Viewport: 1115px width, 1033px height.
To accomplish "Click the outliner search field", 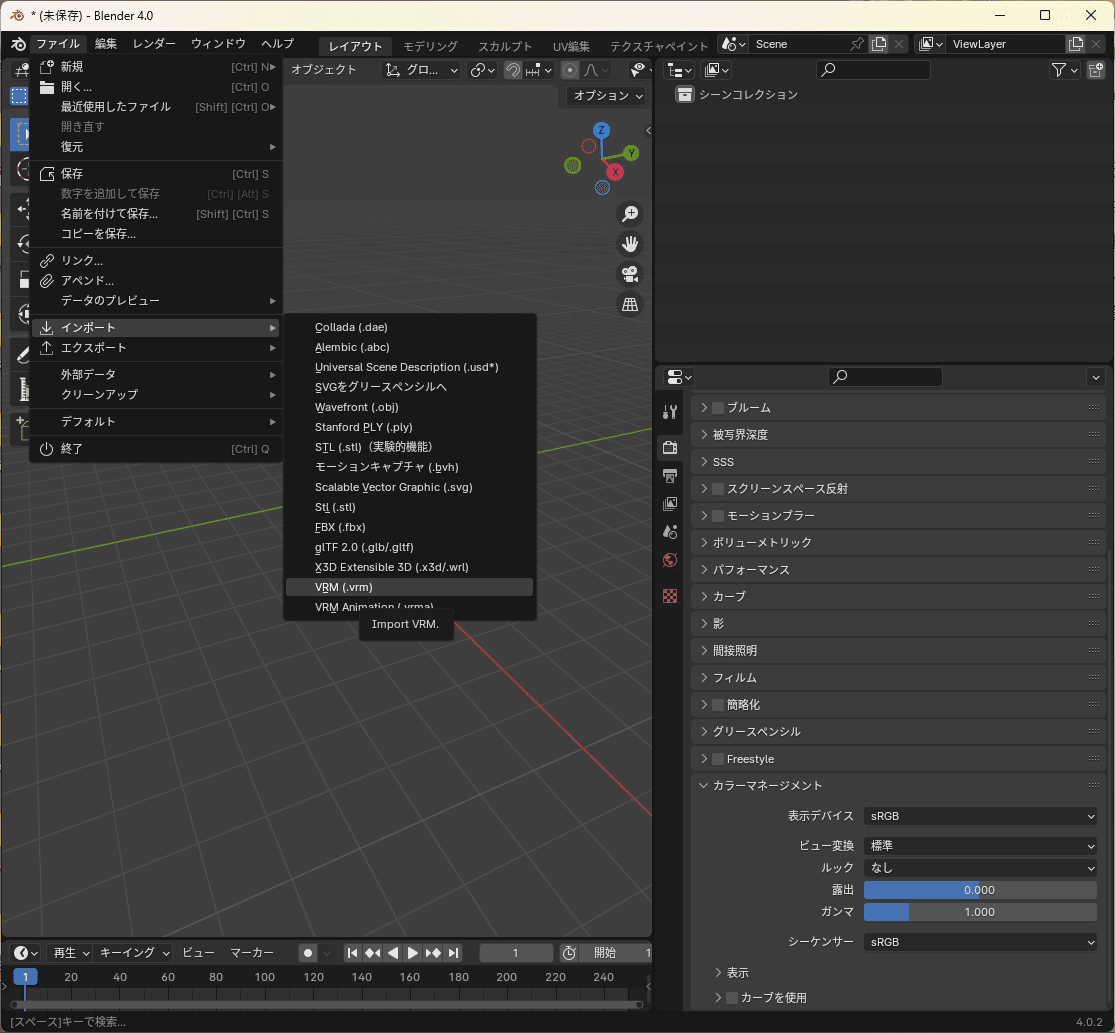I will (x=873, y=70).
